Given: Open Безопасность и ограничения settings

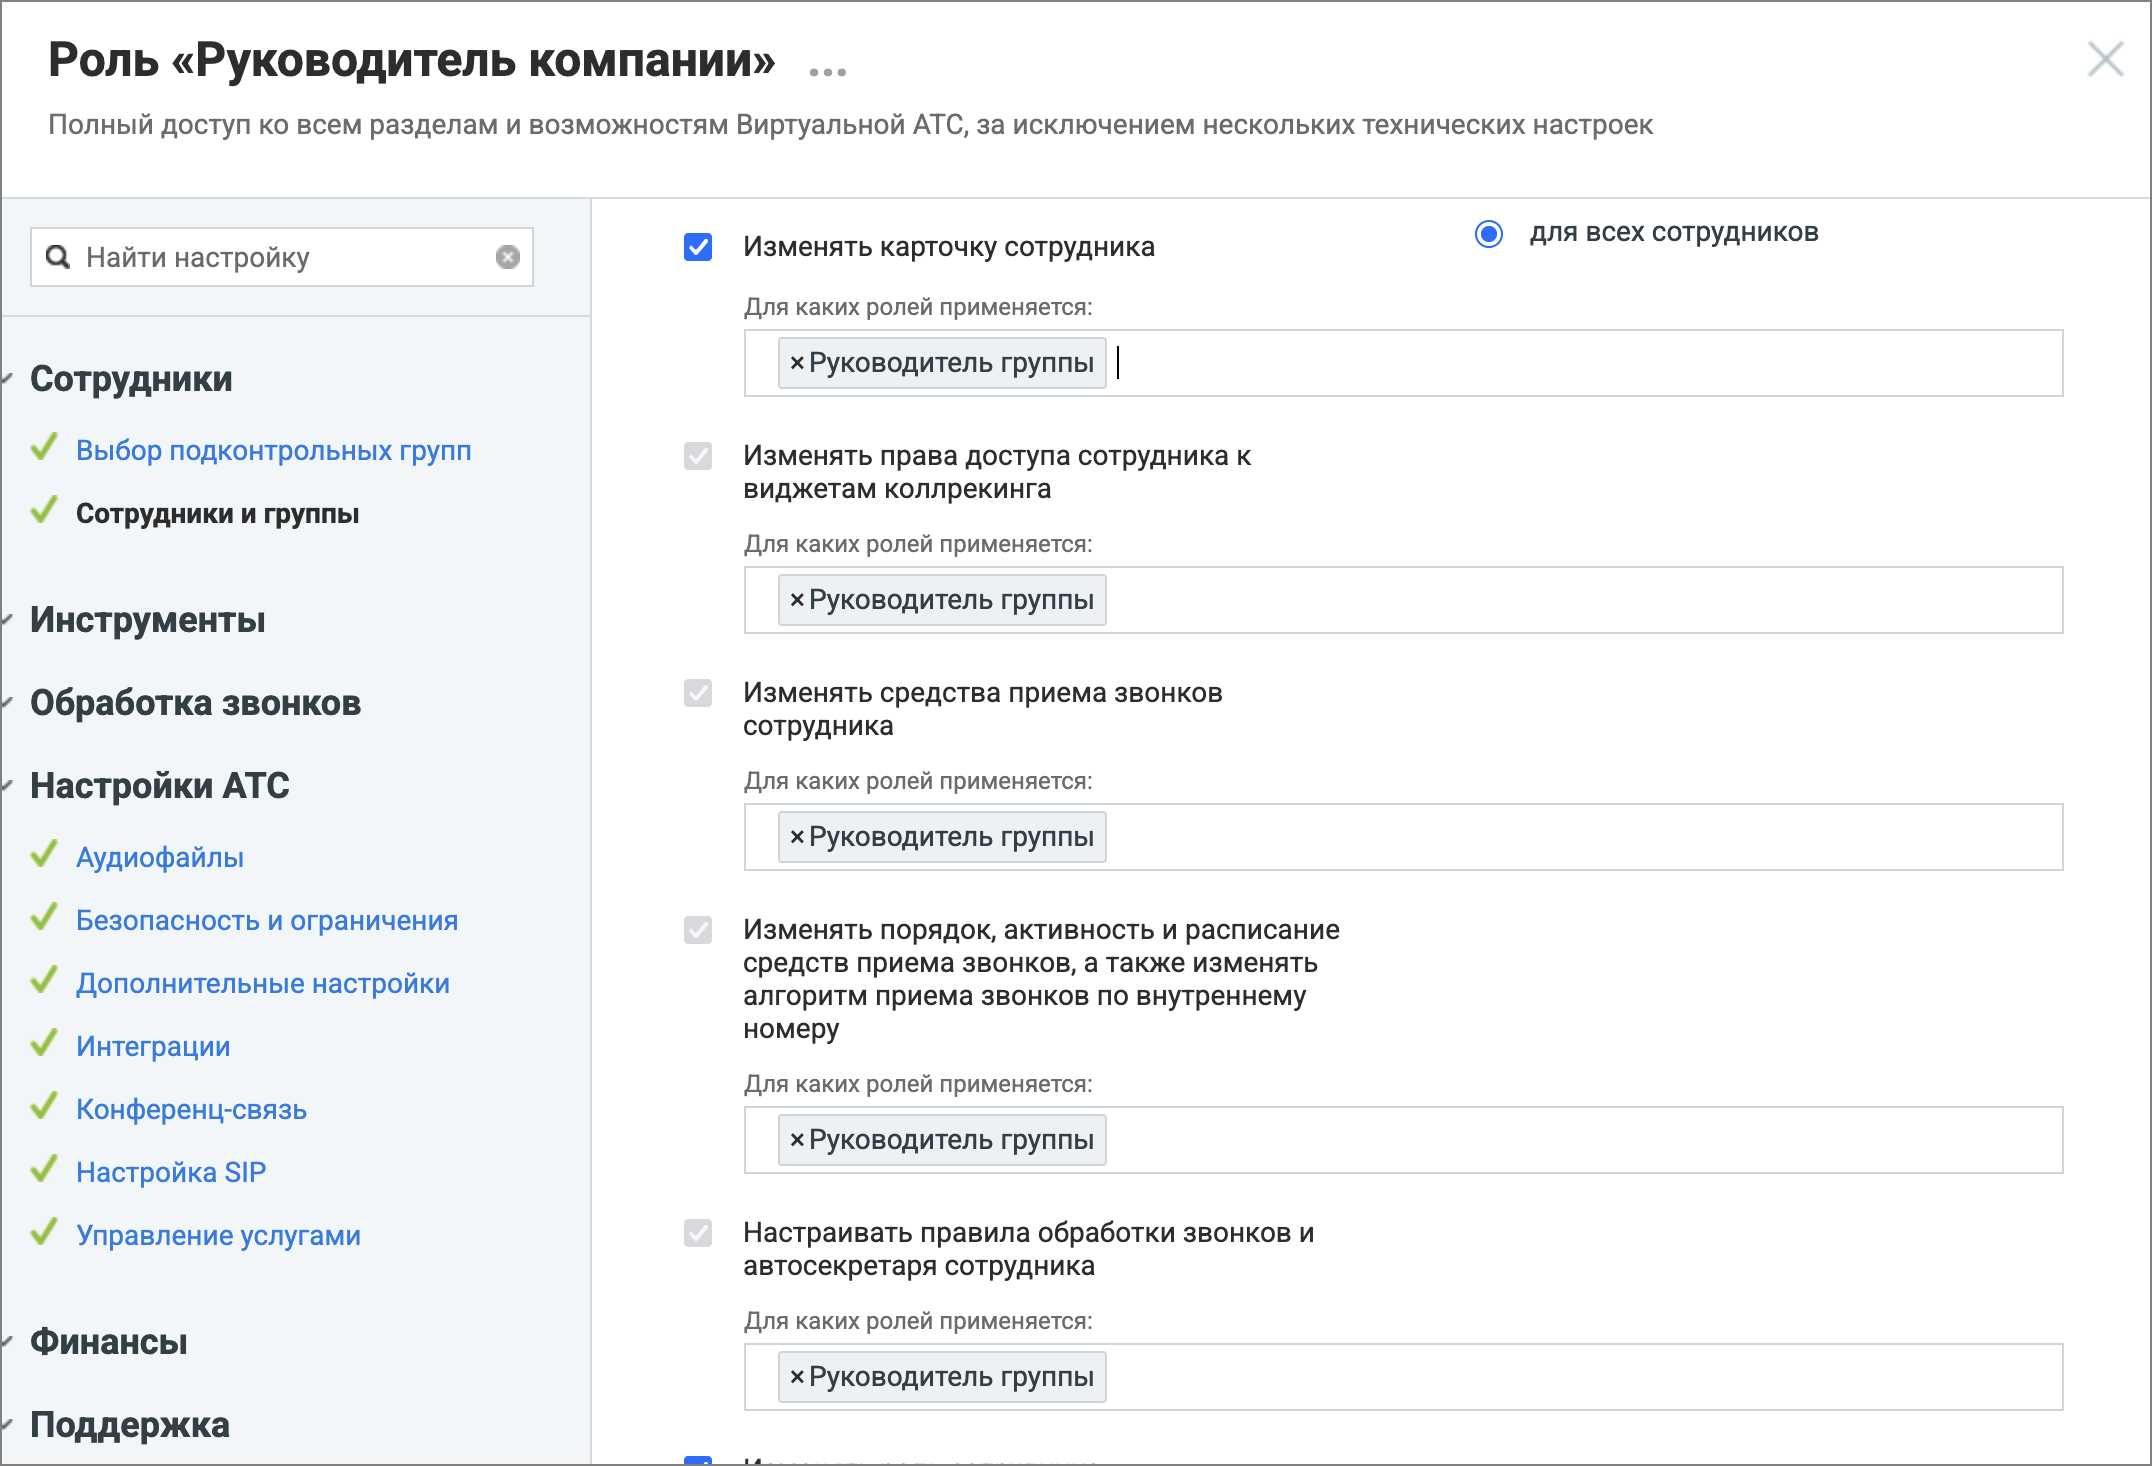Looking at the screenshot, I should [x=267, y=921].
